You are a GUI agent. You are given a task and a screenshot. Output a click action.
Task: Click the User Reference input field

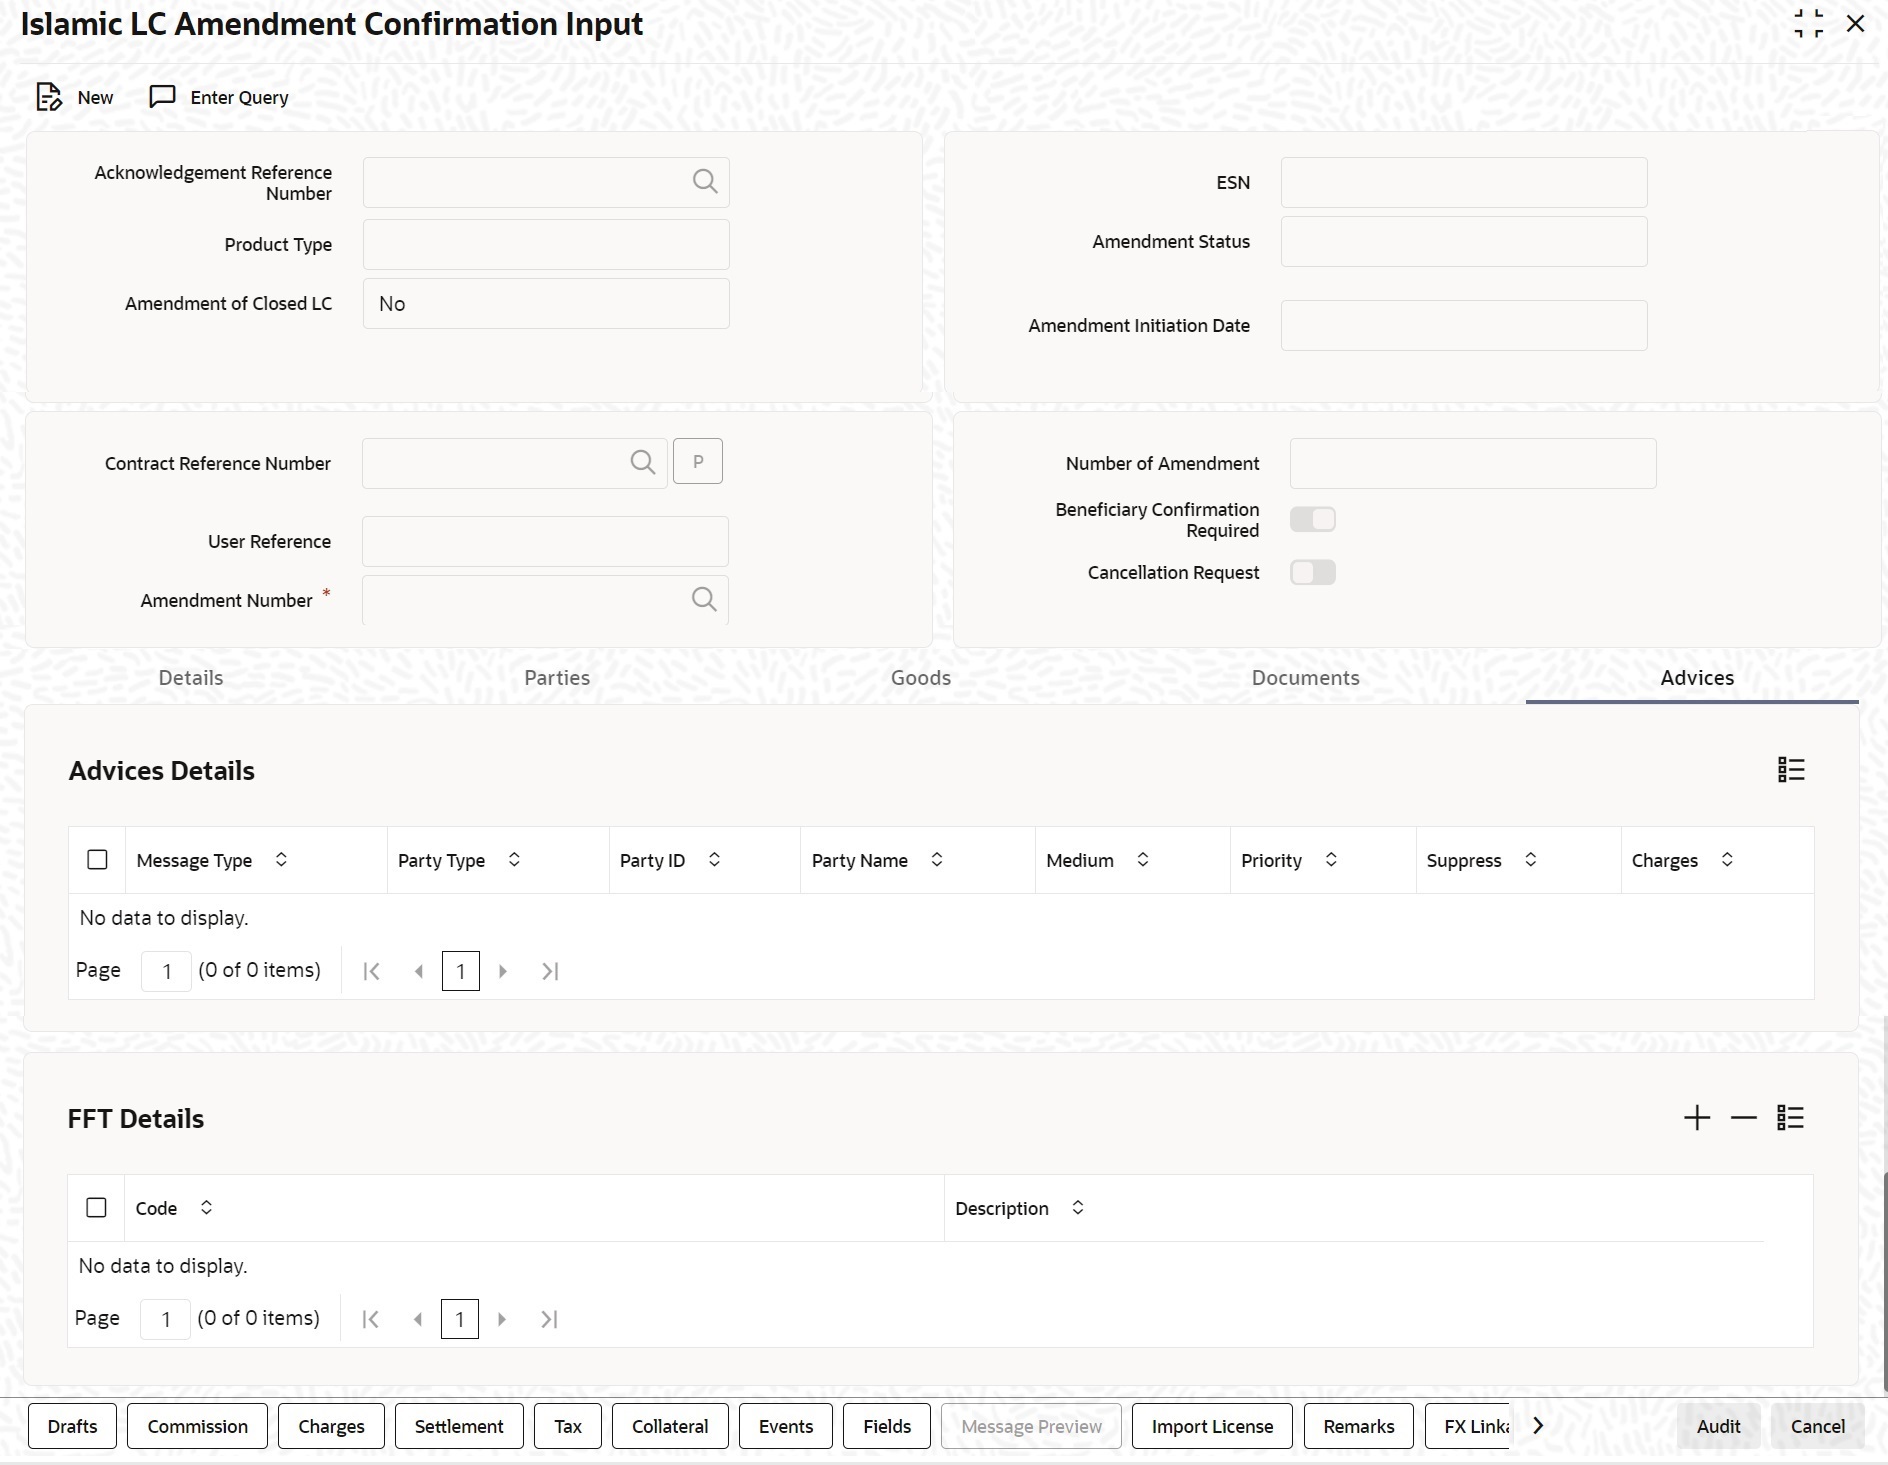(545, 541)
